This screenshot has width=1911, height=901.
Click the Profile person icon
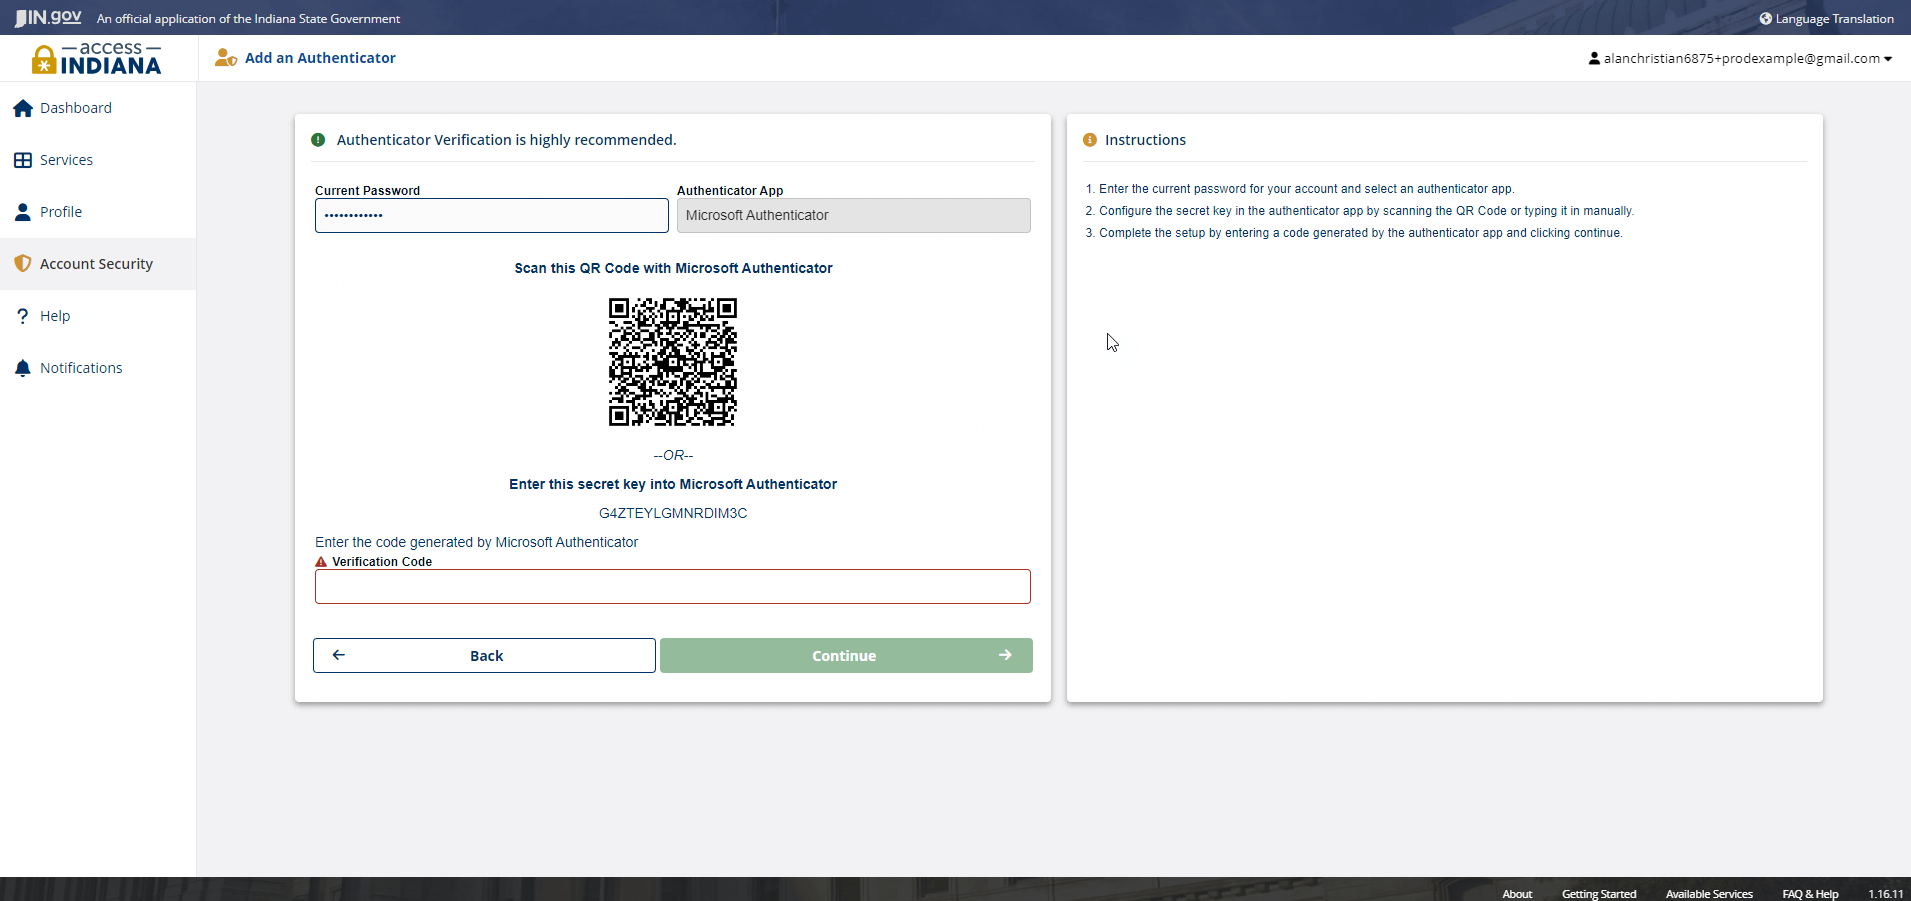coord(23,212)
